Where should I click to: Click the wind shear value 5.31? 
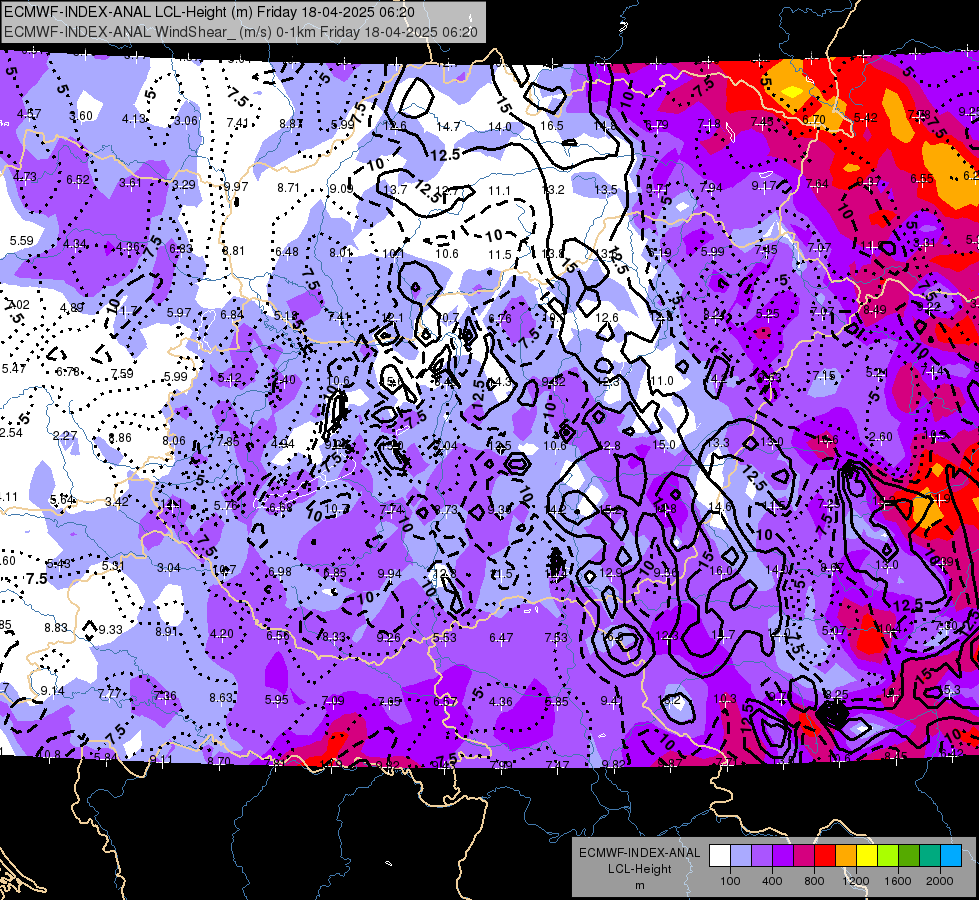pos(114,566)
